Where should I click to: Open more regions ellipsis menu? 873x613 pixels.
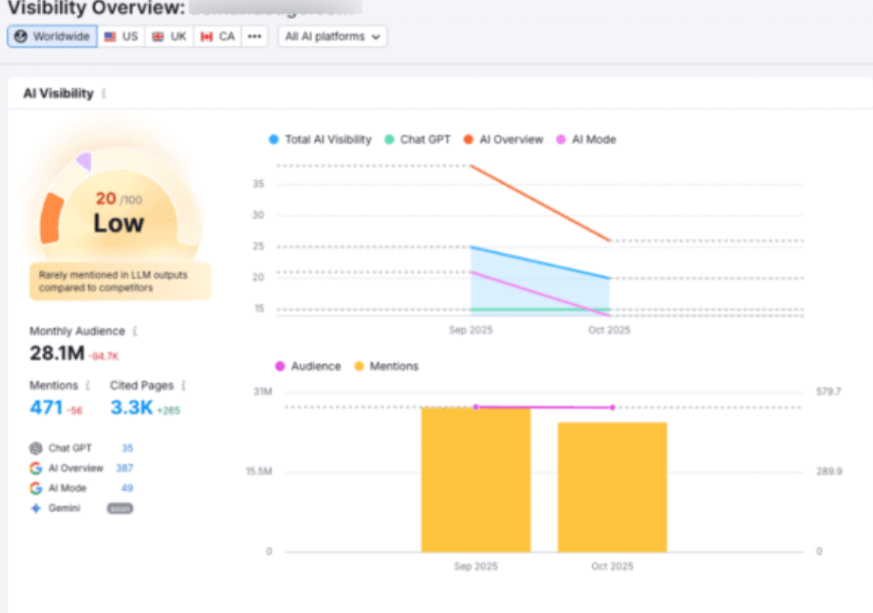254,37
